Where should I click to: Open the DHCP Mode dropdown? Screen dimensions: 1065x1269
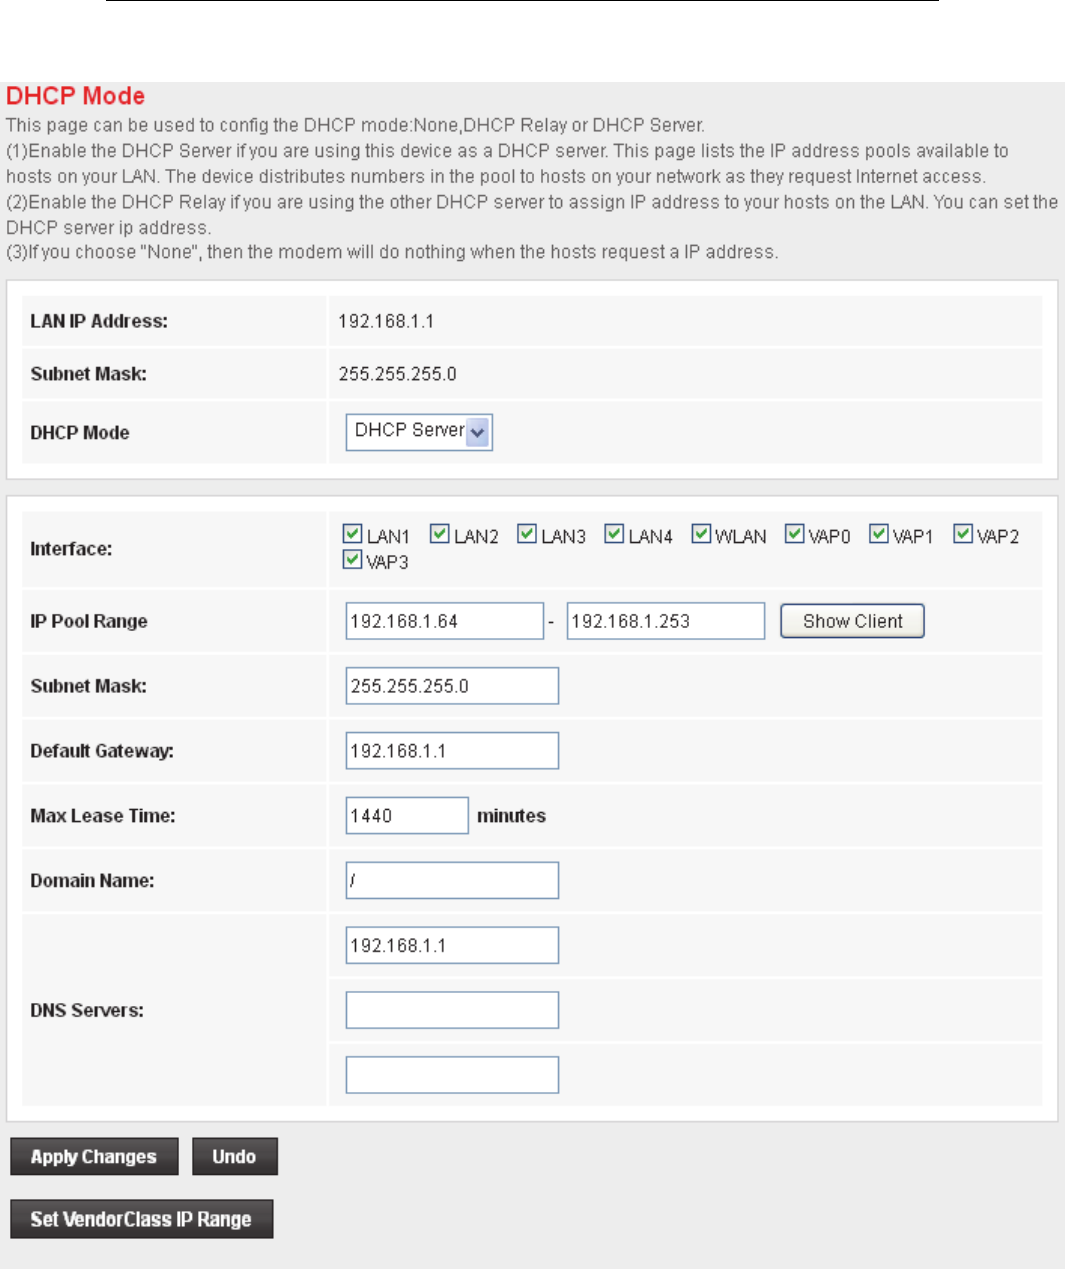click(x=419, y=432)
